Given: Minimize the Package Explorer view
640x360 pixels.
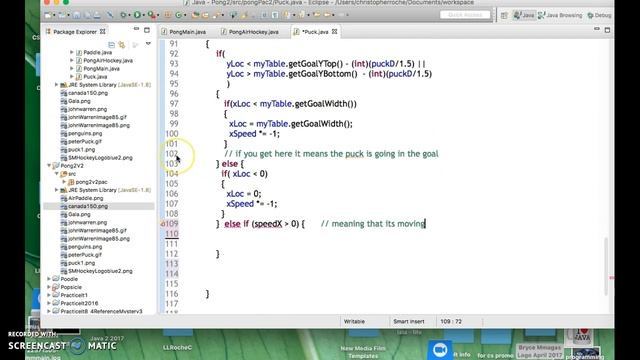Looking at the screenshot, I should [136, 30].
